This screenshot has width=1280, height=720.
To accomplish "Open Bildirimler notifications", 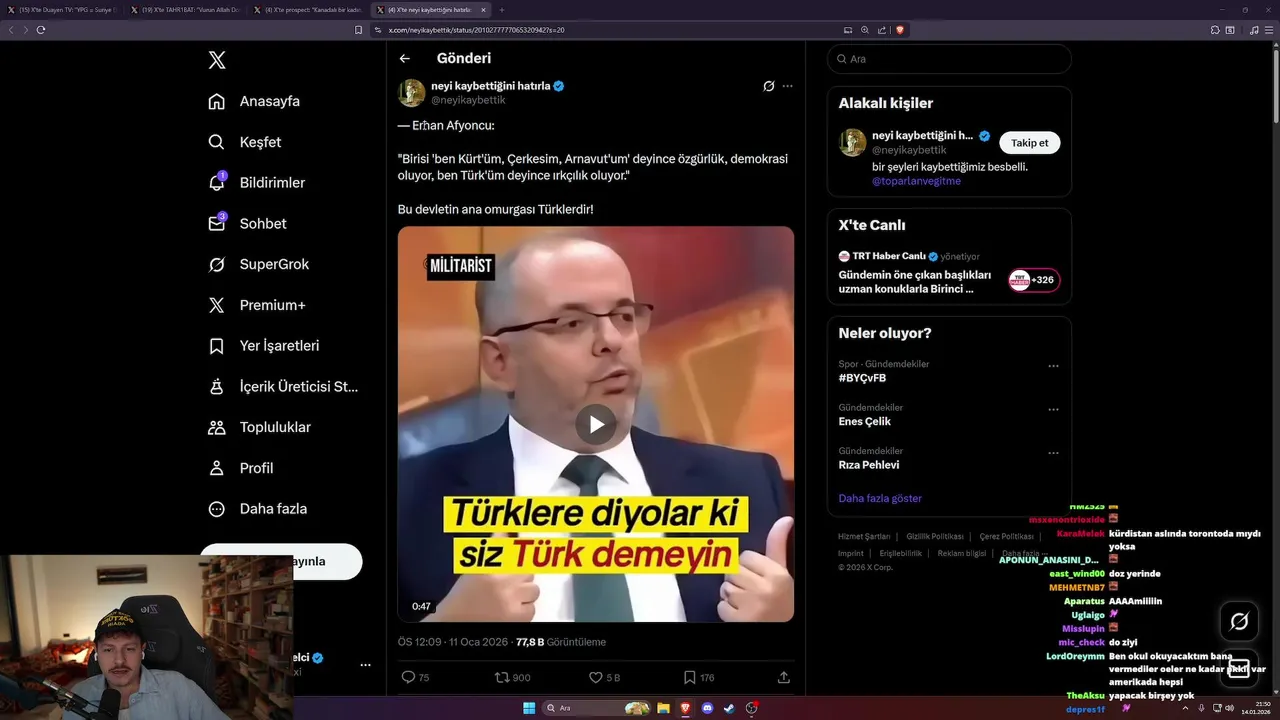I will pyautogui.click(x=256, y=183).
